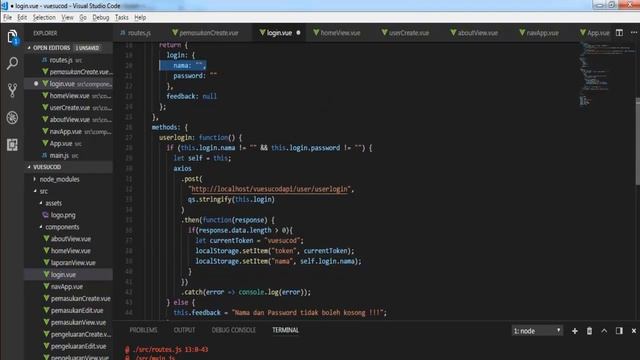The image size is (640, 360).
Task: Open logo.png in assets folder
Action: 63,215
